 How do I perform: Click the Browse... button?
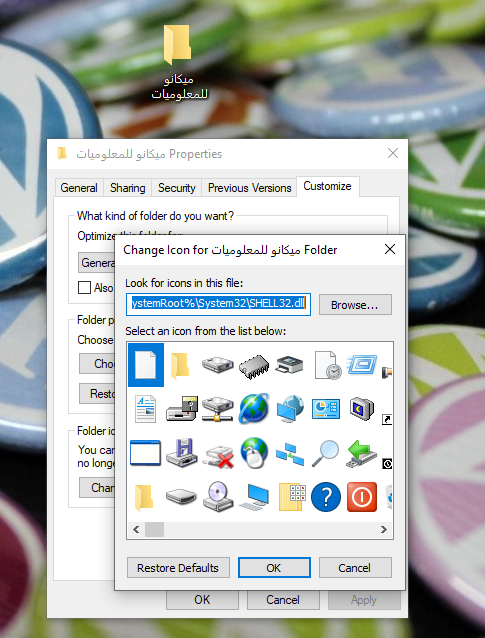(355, 305)
